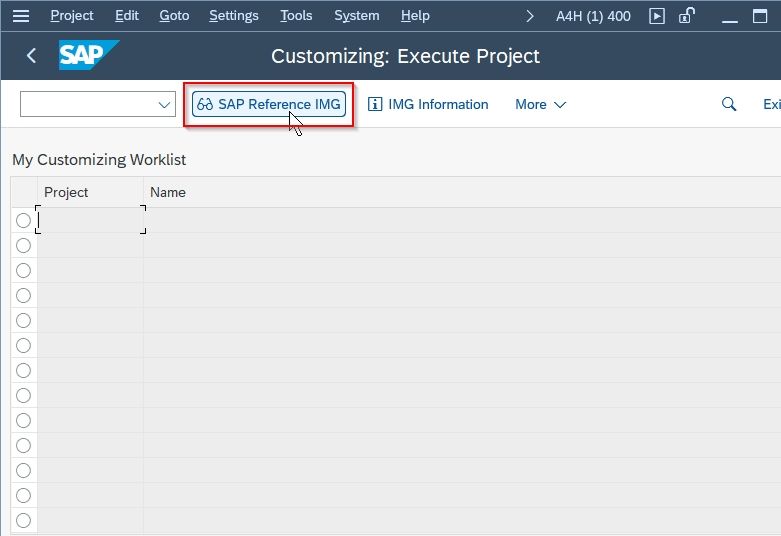Click the Project column header
This screenshot has height=536, width=781.
coord(90,192)
